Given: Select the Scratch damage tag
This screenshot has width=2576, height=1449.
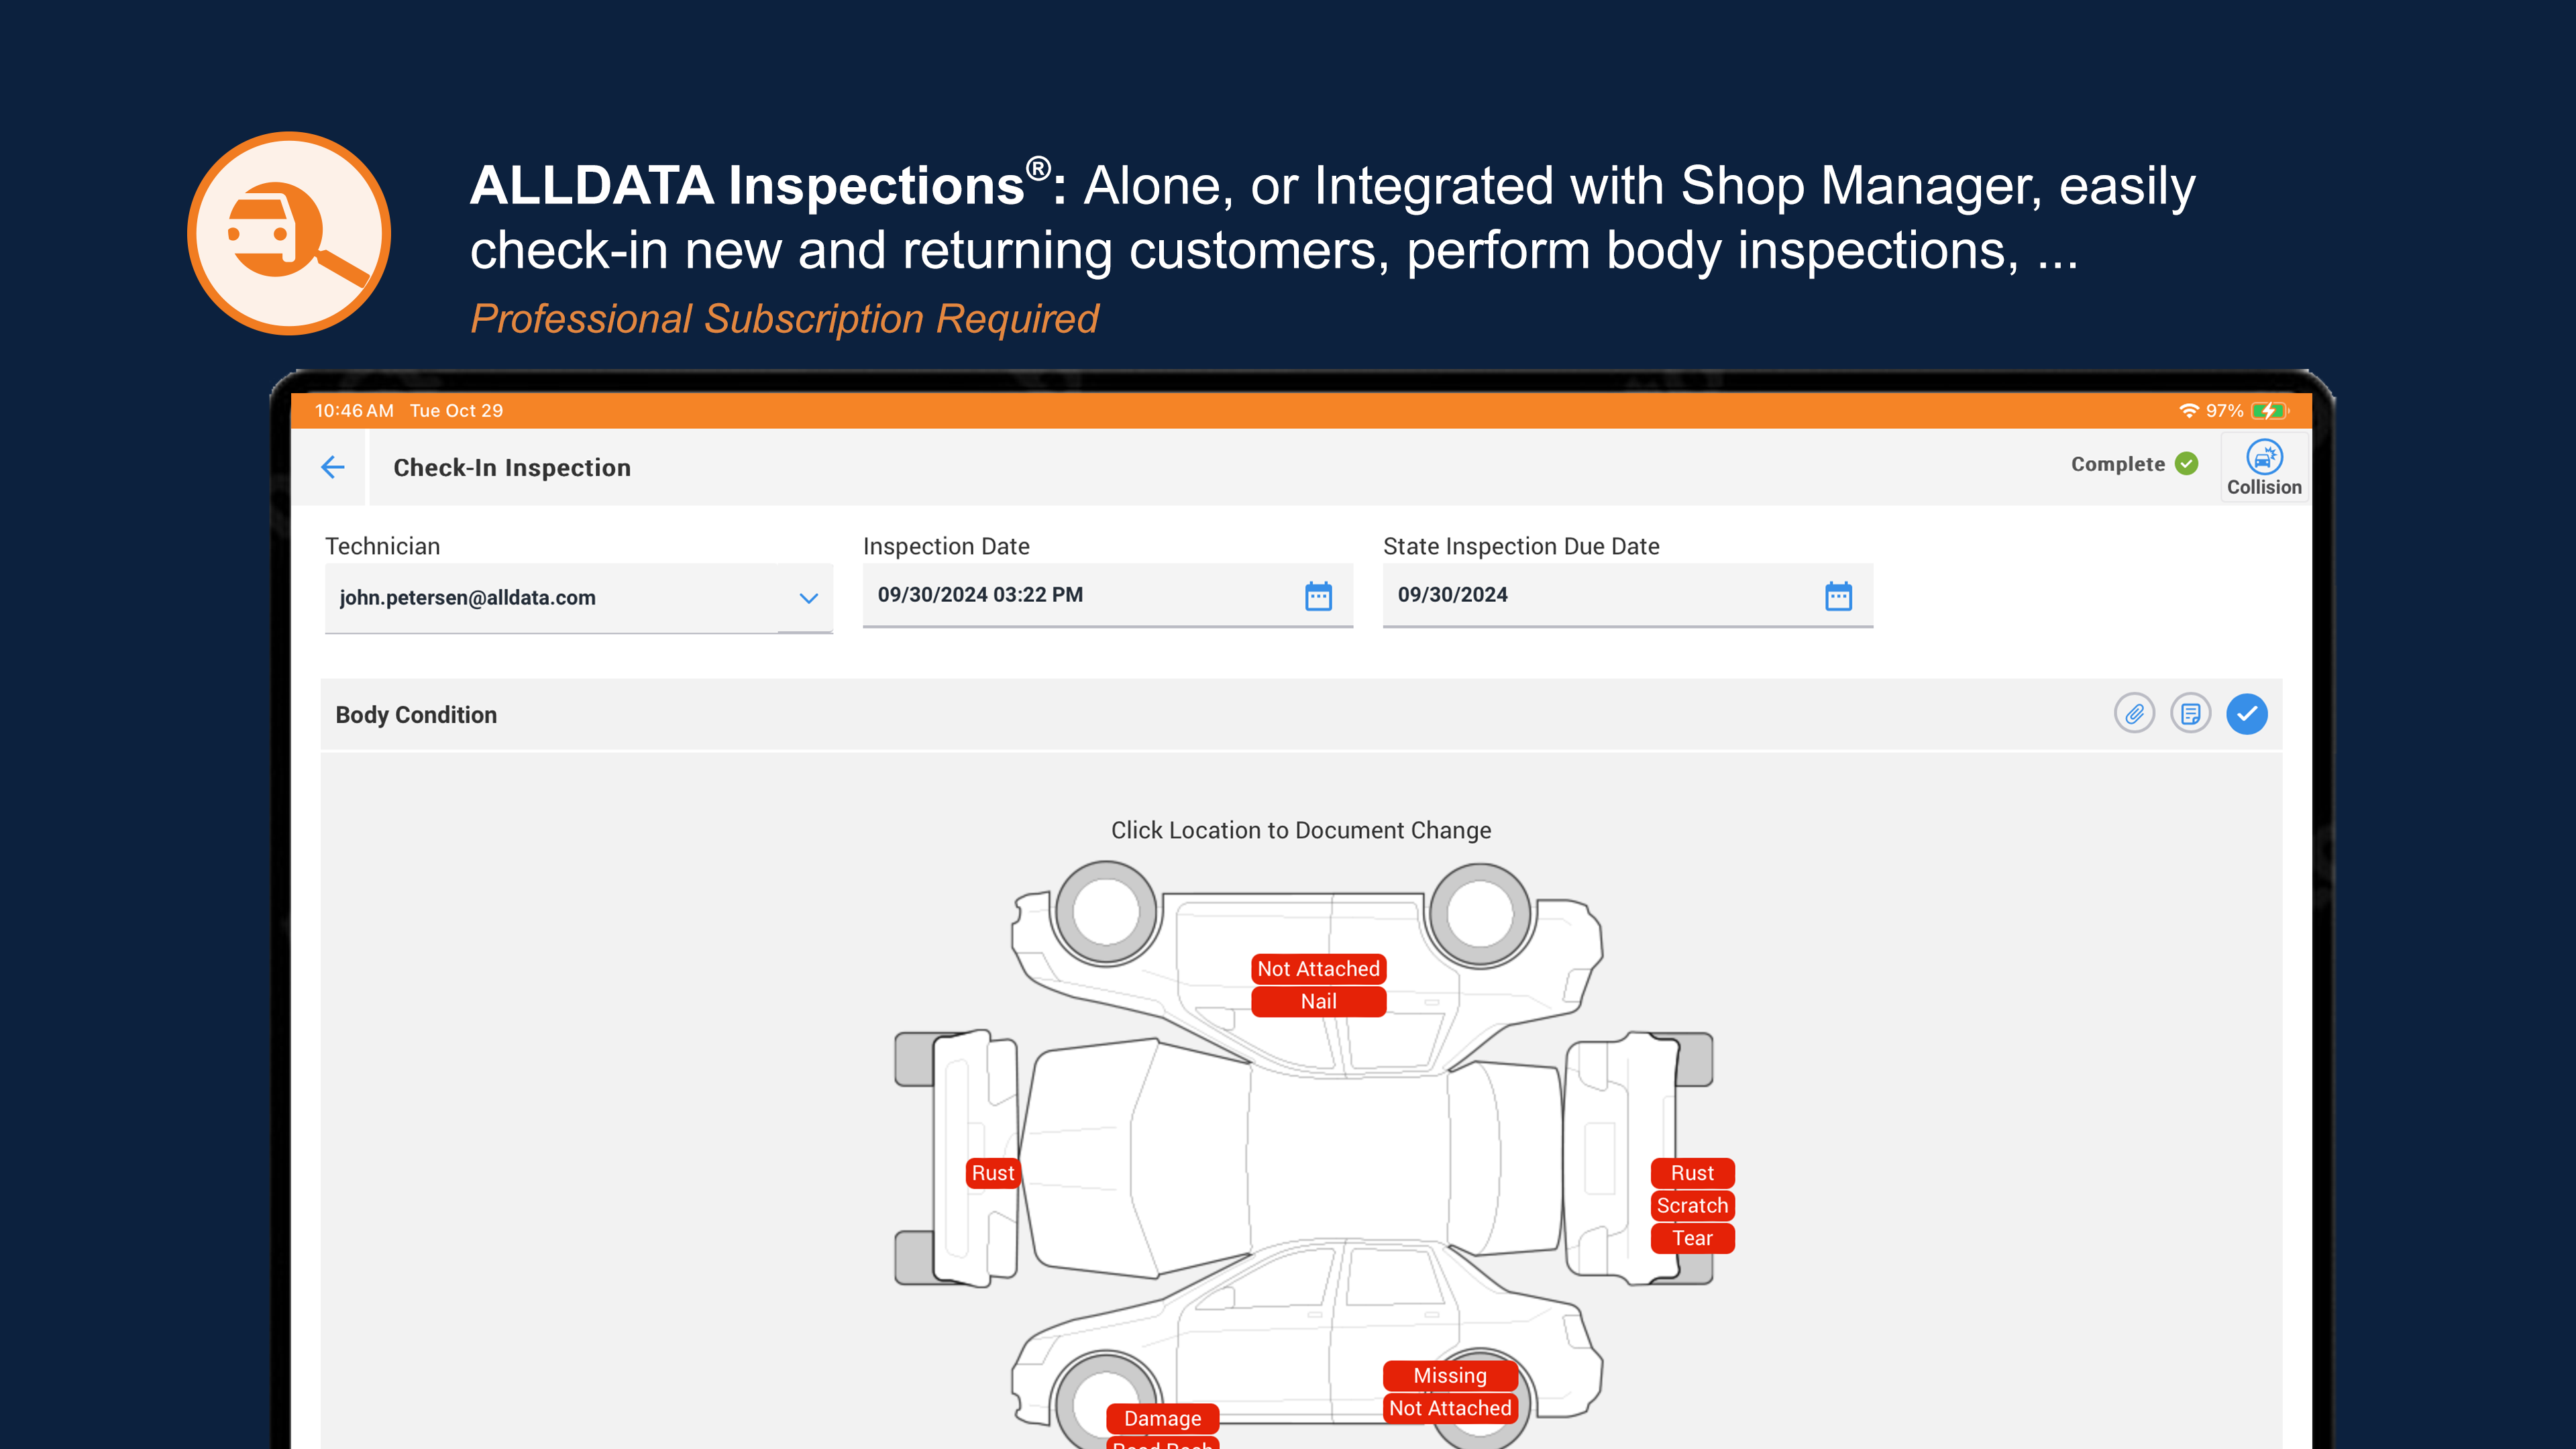Looking at the screenshot, I should click(1692, 1205).
